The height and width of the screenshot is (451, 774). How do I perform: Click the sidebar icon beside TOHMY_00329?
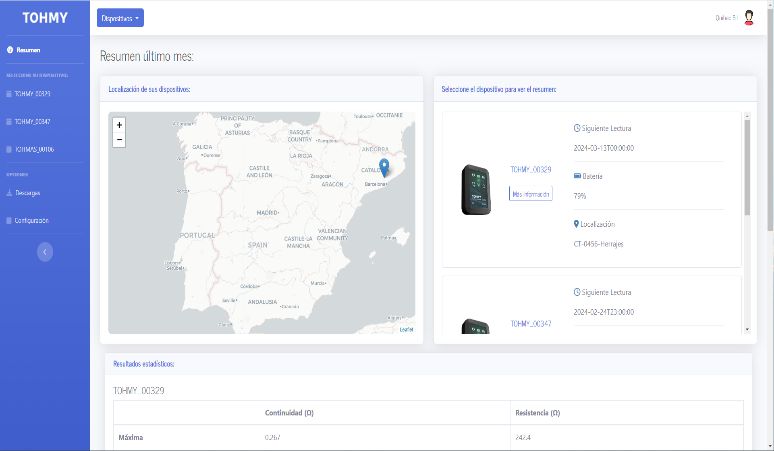tap(9, 94)
